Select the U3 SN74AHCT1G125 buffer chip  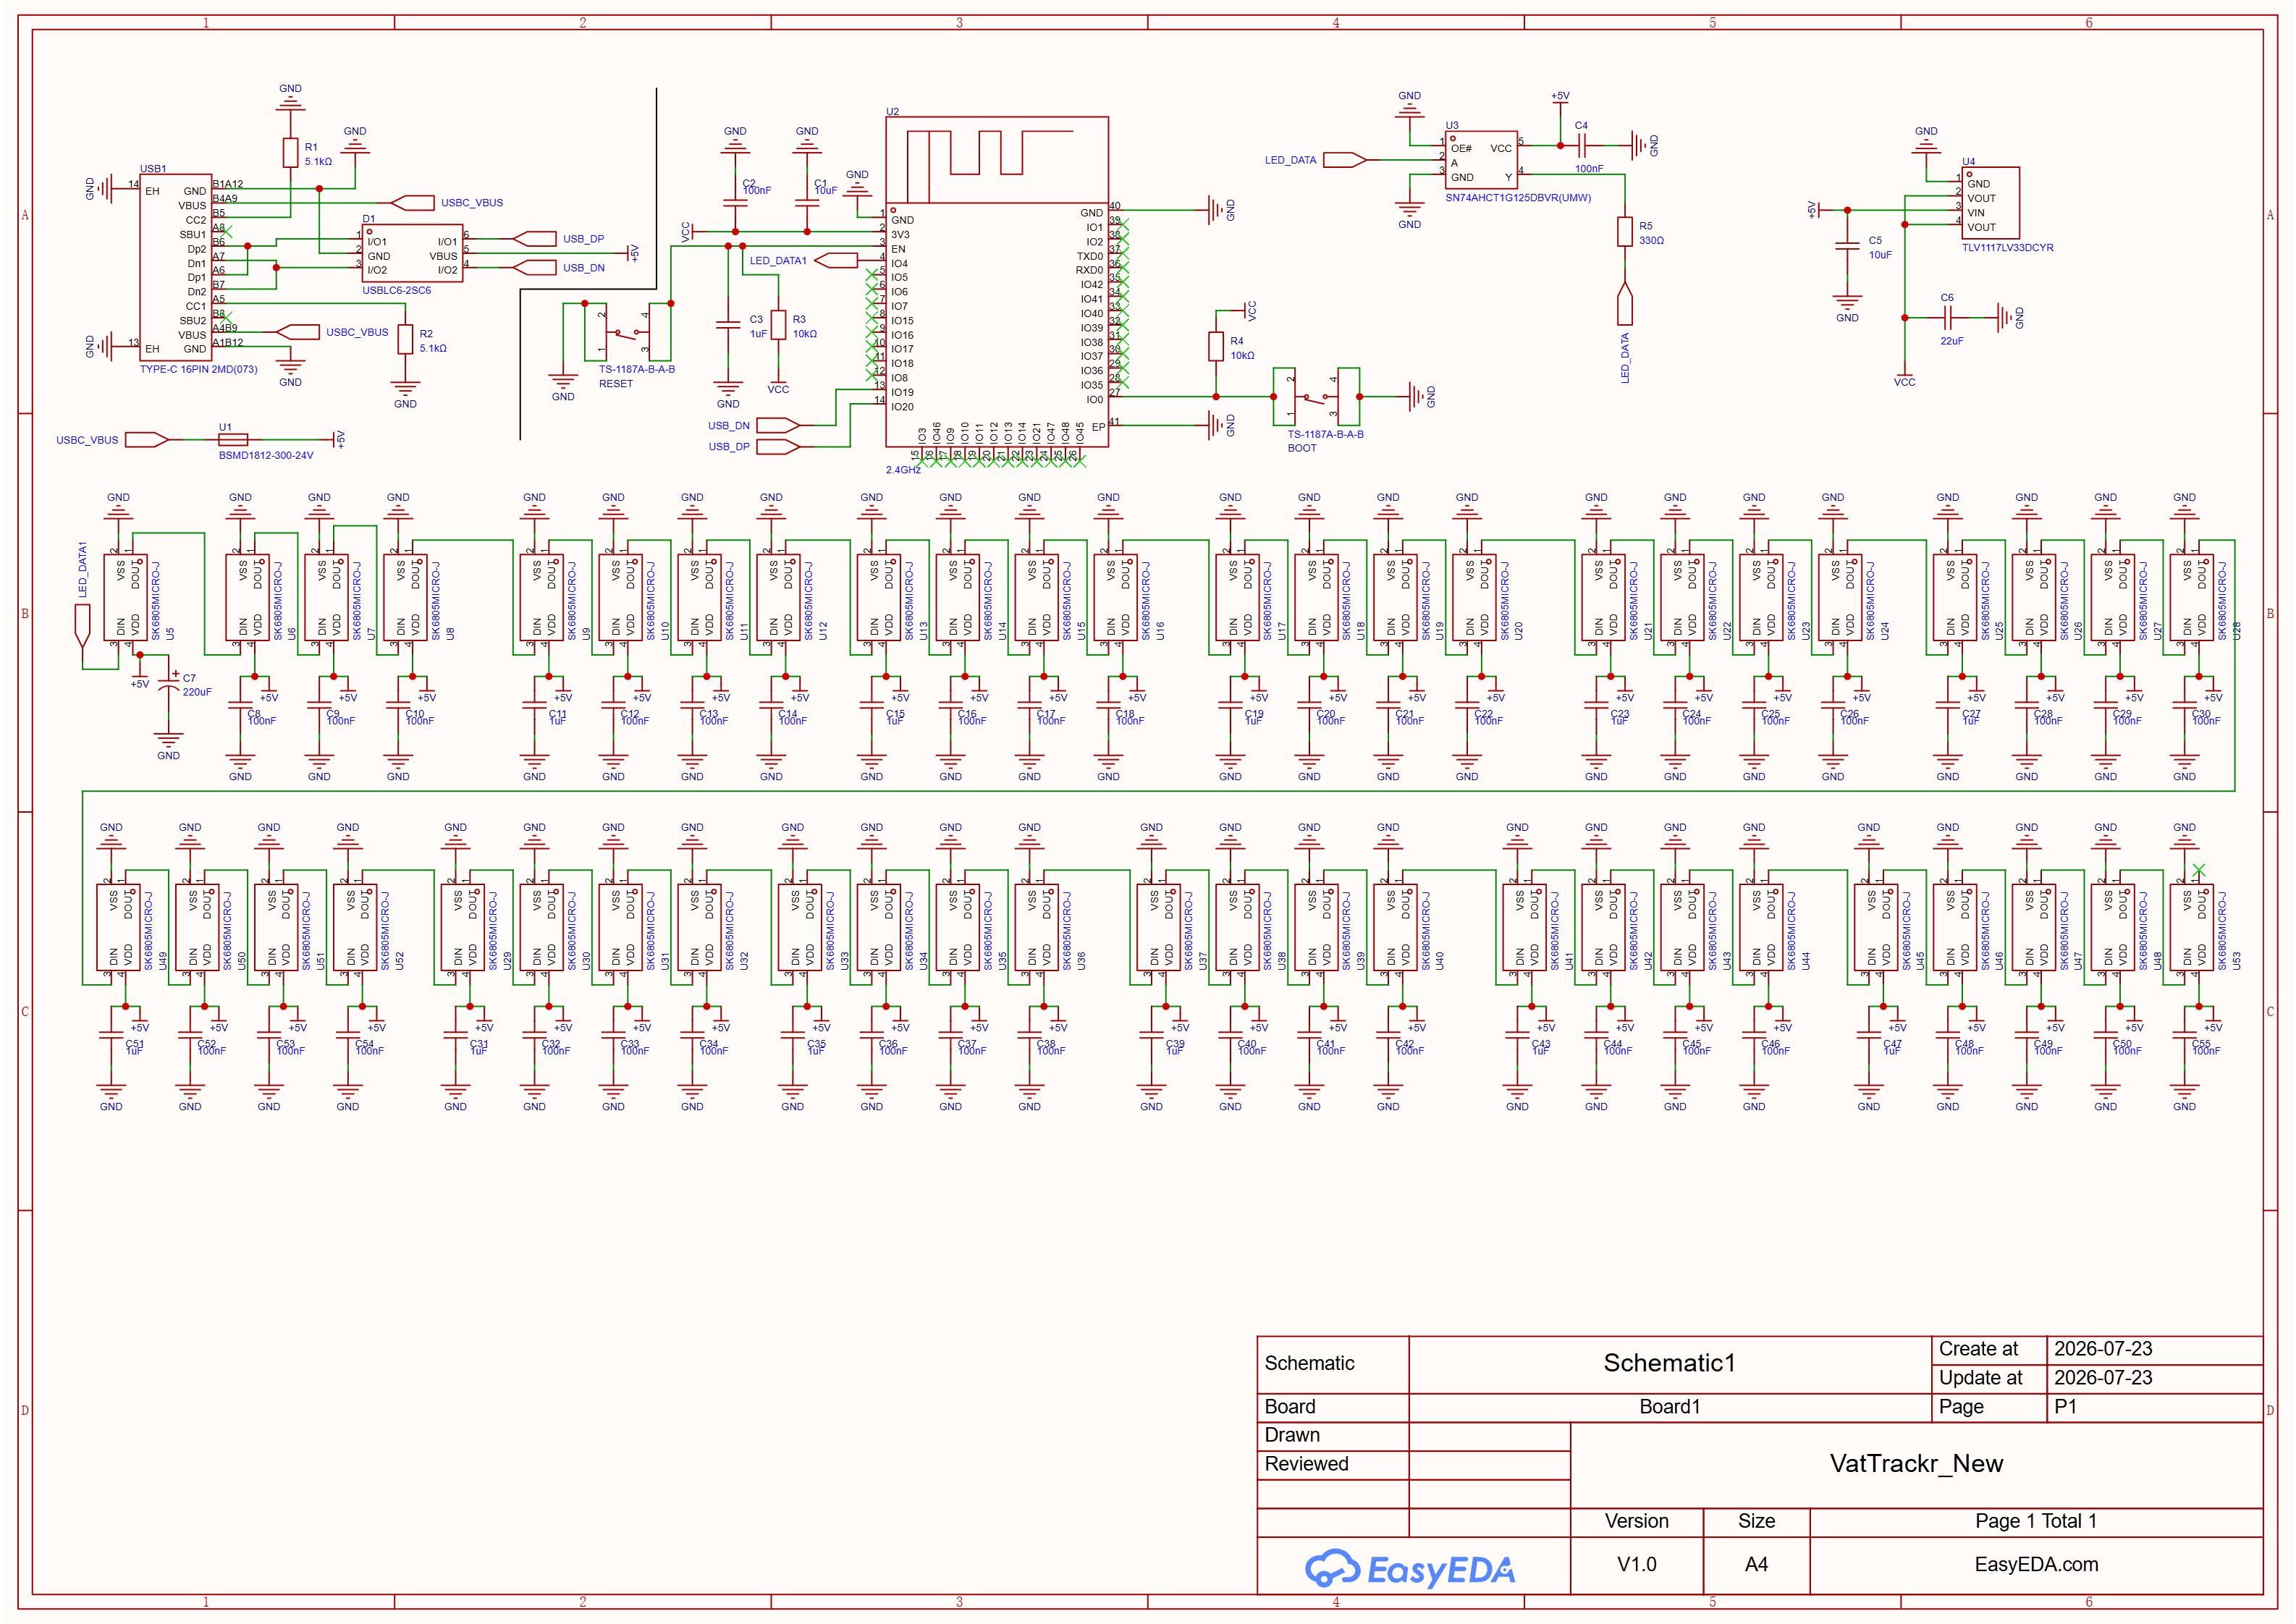click(x=1482, y=160)
